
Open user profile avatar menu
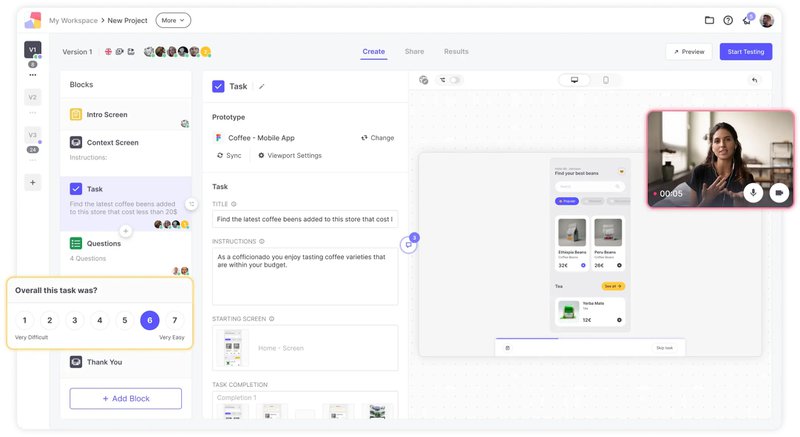[x=767, y=20]
